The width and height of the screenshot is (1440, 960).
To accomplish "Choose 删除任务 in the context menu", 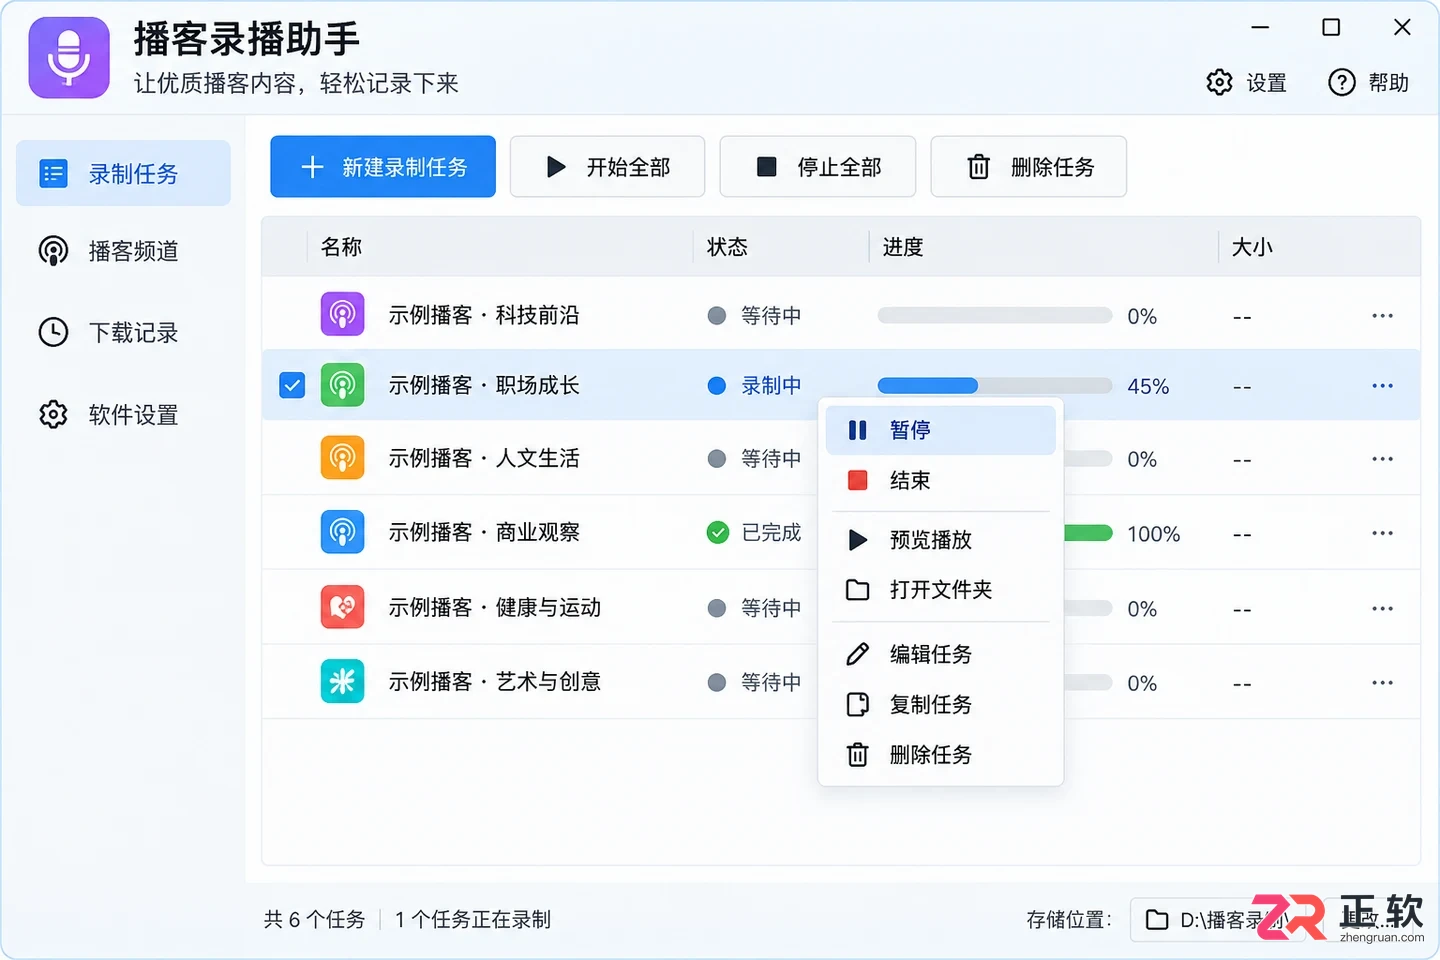I will [x=940, y=754].
